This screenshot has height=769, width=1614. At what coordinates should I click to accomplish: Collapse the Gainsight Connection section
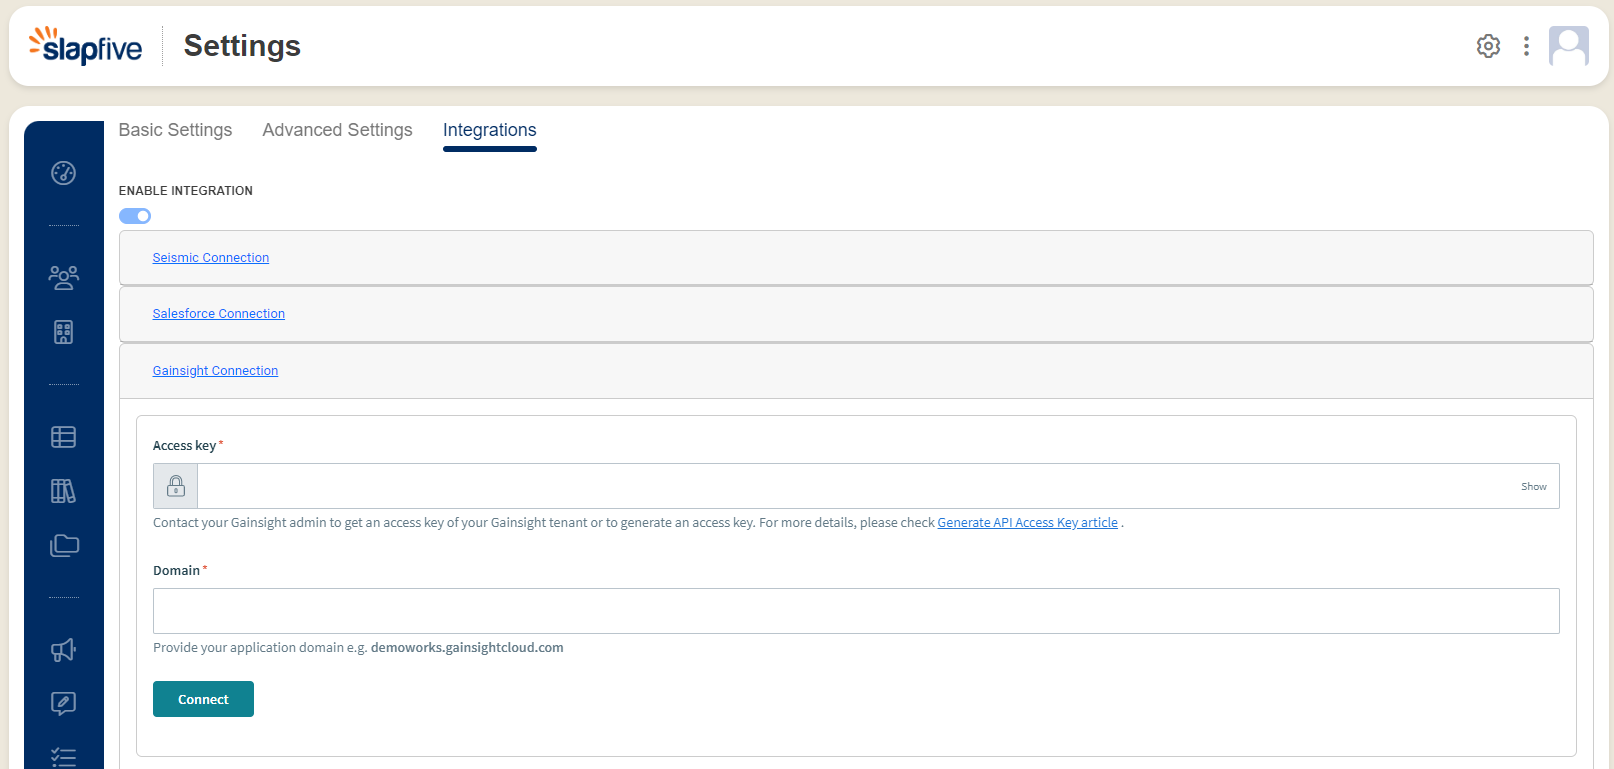point(215,371)
